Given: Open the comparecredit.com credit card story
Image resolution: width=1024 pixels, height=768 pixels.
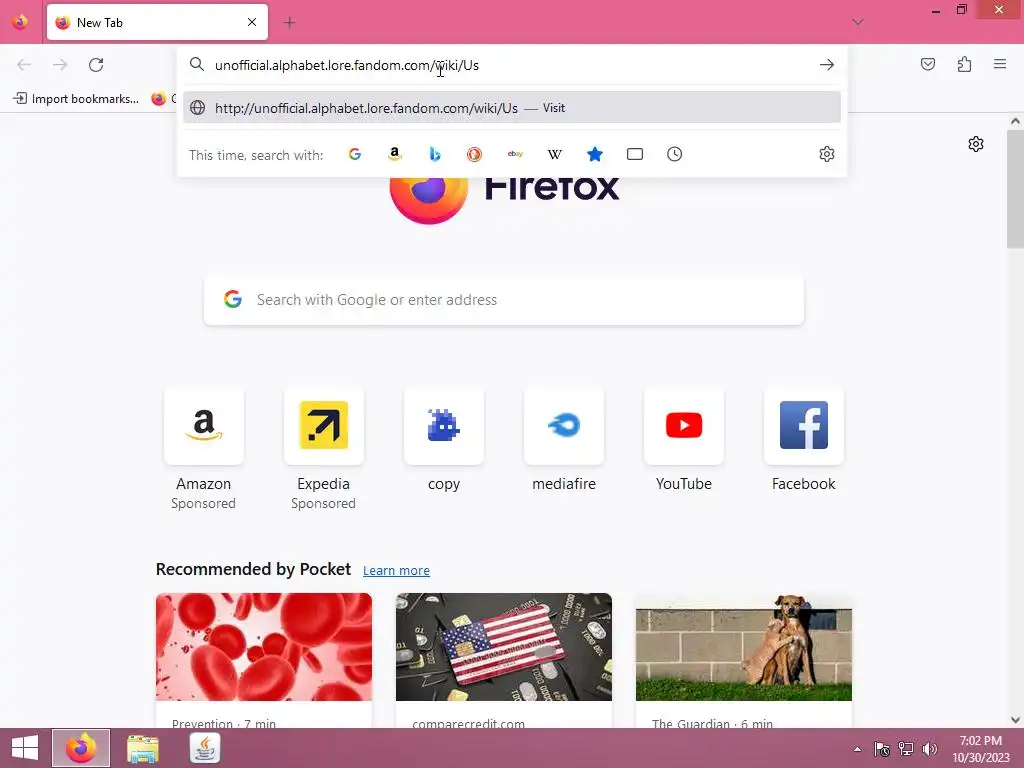Looking at the screenshot, I should click(x=504, y=660).
